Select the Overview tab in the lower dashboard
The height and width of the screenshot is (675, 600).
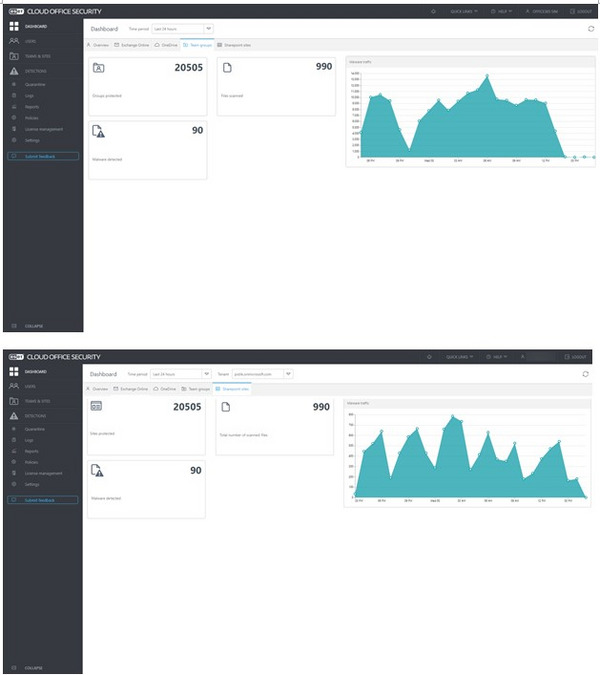(x=98, y=387)
